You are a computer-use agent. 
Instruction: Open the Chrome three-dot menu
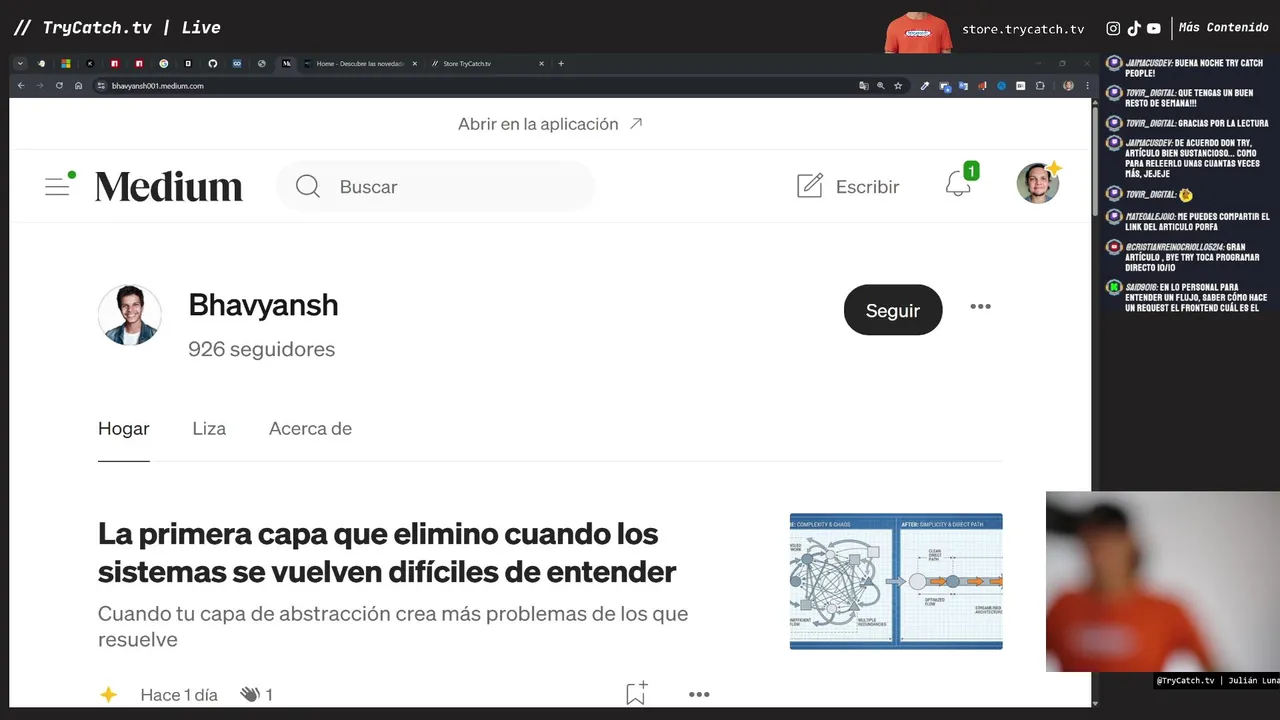tap(1087, 86)
